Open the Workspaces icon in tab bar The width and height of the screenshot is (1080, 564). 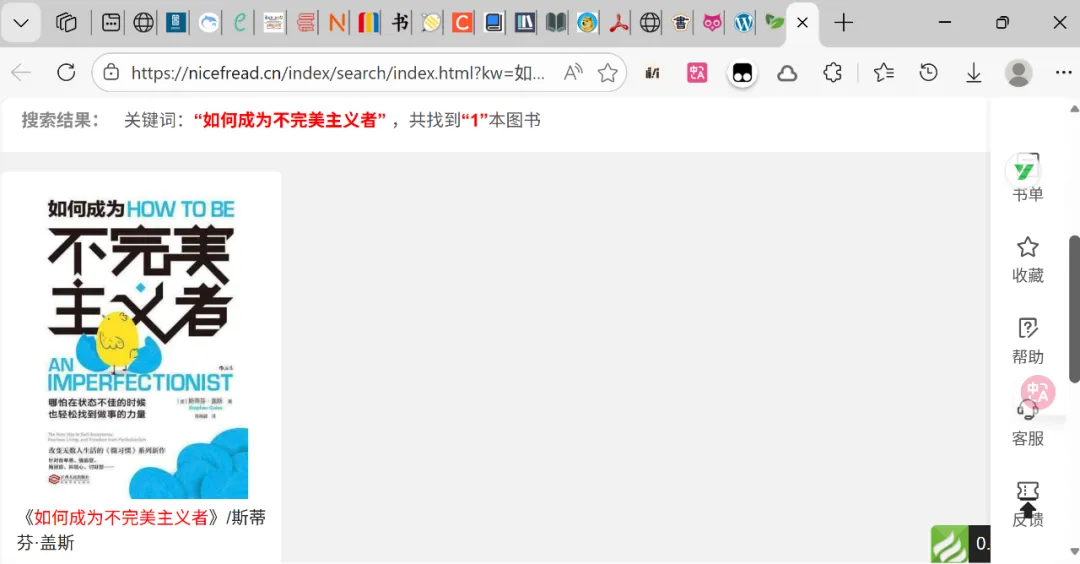[x=66, y=23]
